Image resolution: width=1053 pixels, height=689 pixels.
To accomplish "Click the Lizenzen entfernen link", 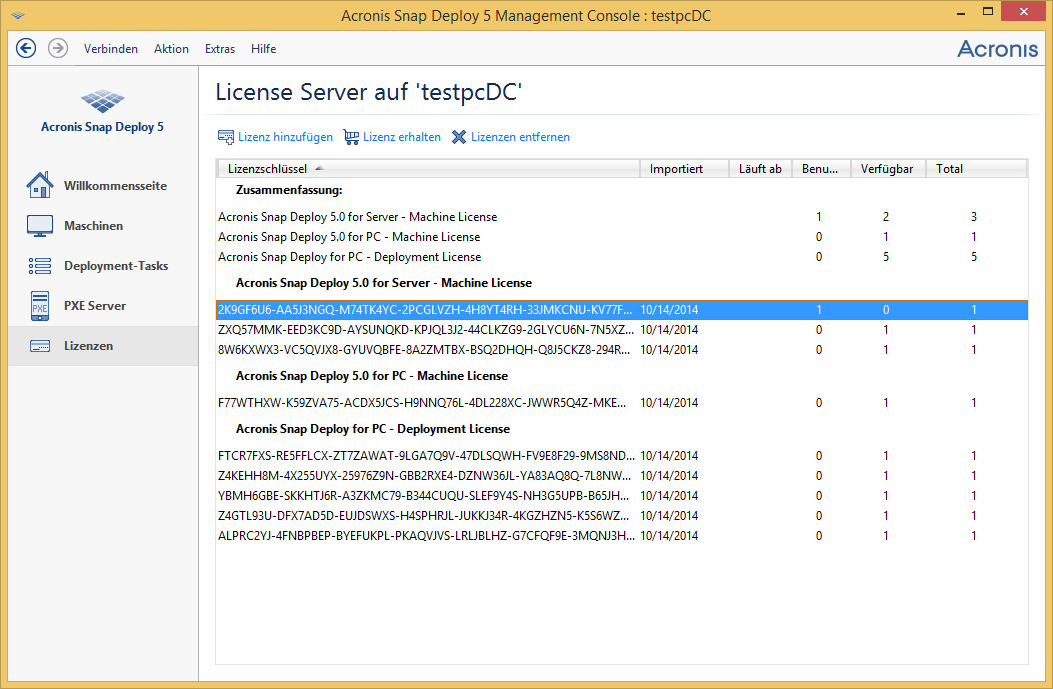I will pos(520,137).
